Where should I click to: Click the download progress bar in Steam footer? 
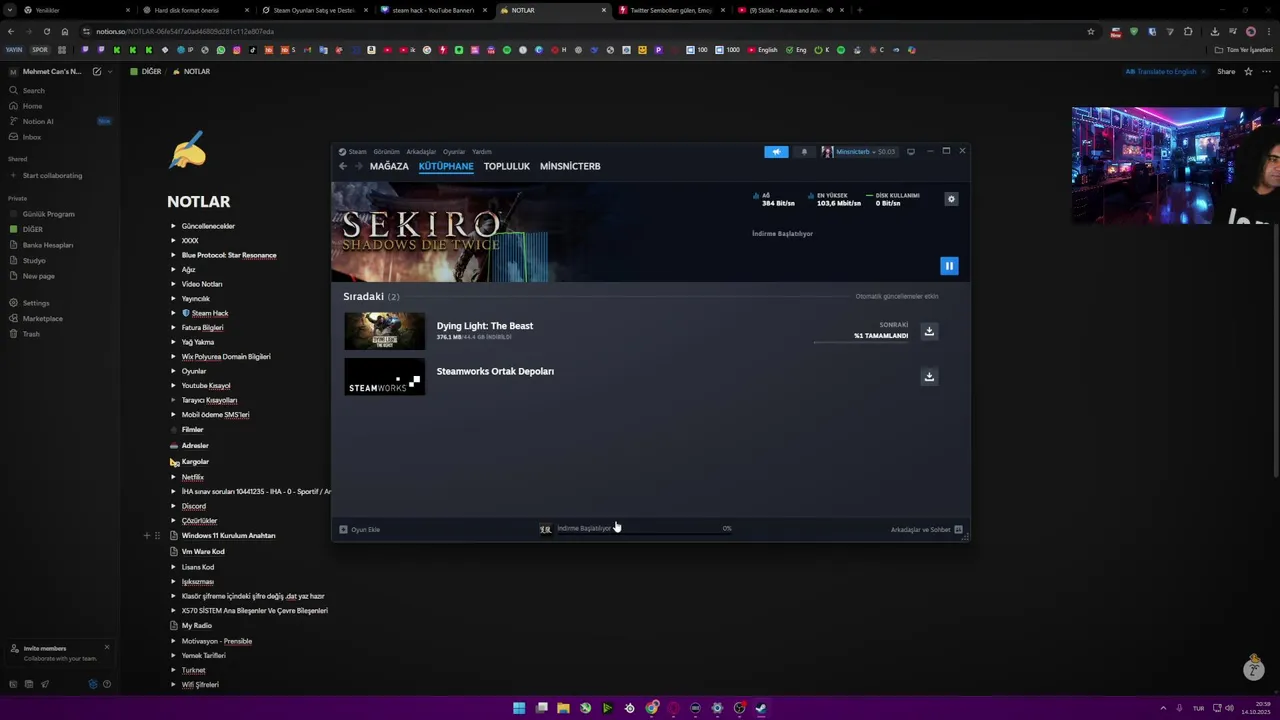pos(645,534)
